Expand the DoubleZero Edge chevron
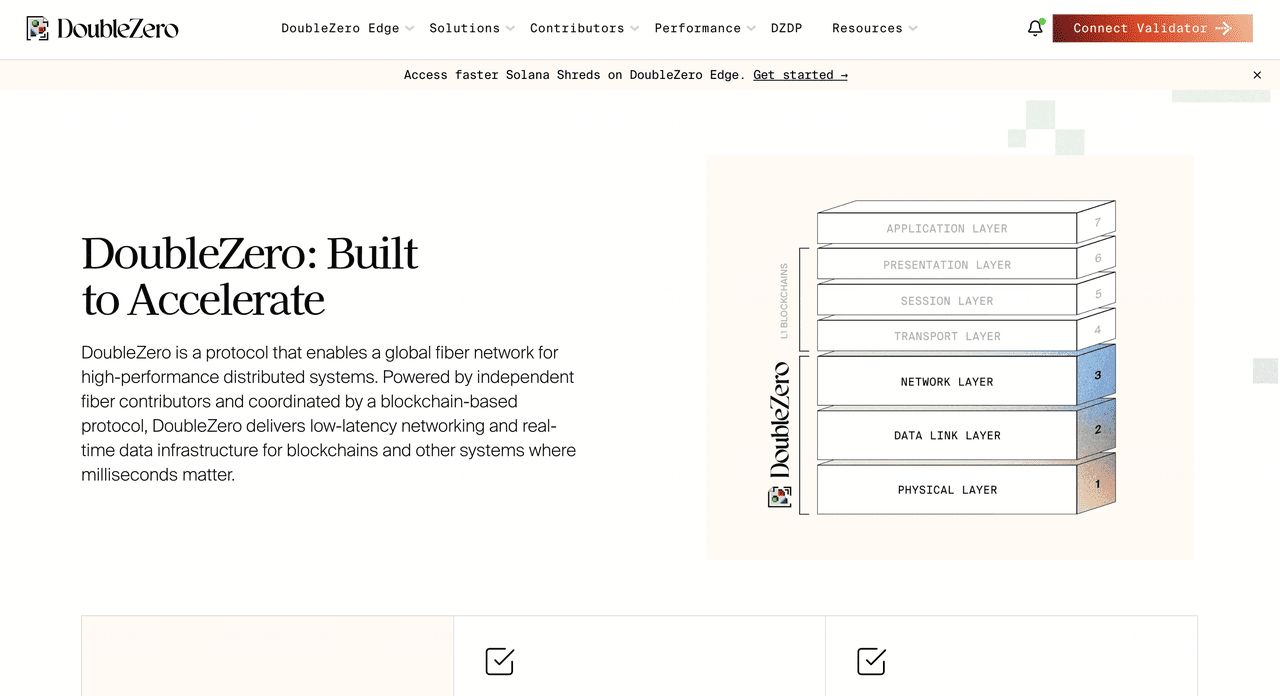This screenshot has width=1280, height=696. pyautogui.click(x=409, y=29)
